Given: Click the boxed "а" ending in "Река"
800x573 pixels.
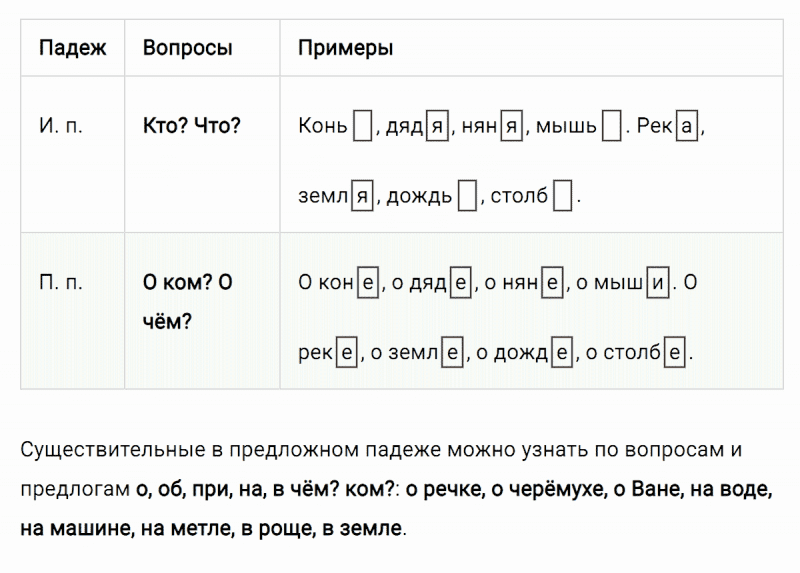Looking at the screenshot, I should [686, 127].
